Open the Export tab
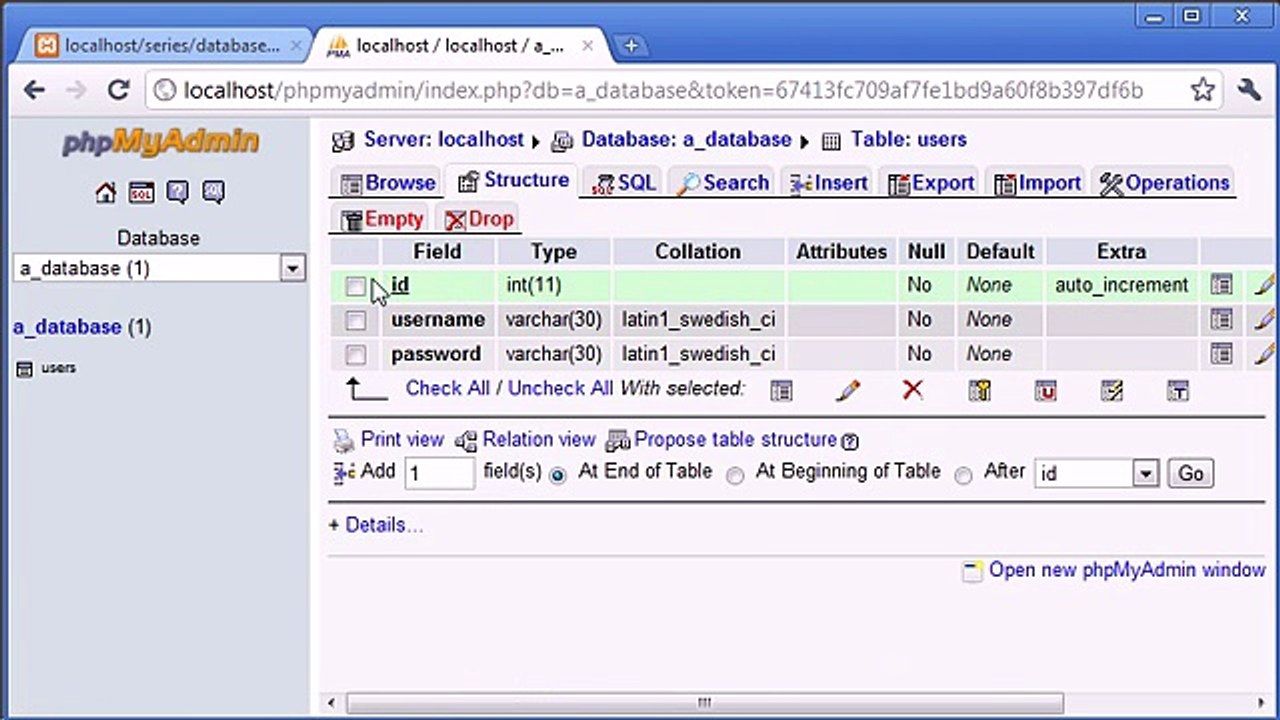This screenshot has width=1280, height=720. pyautogui.click(x=930, y=183)
